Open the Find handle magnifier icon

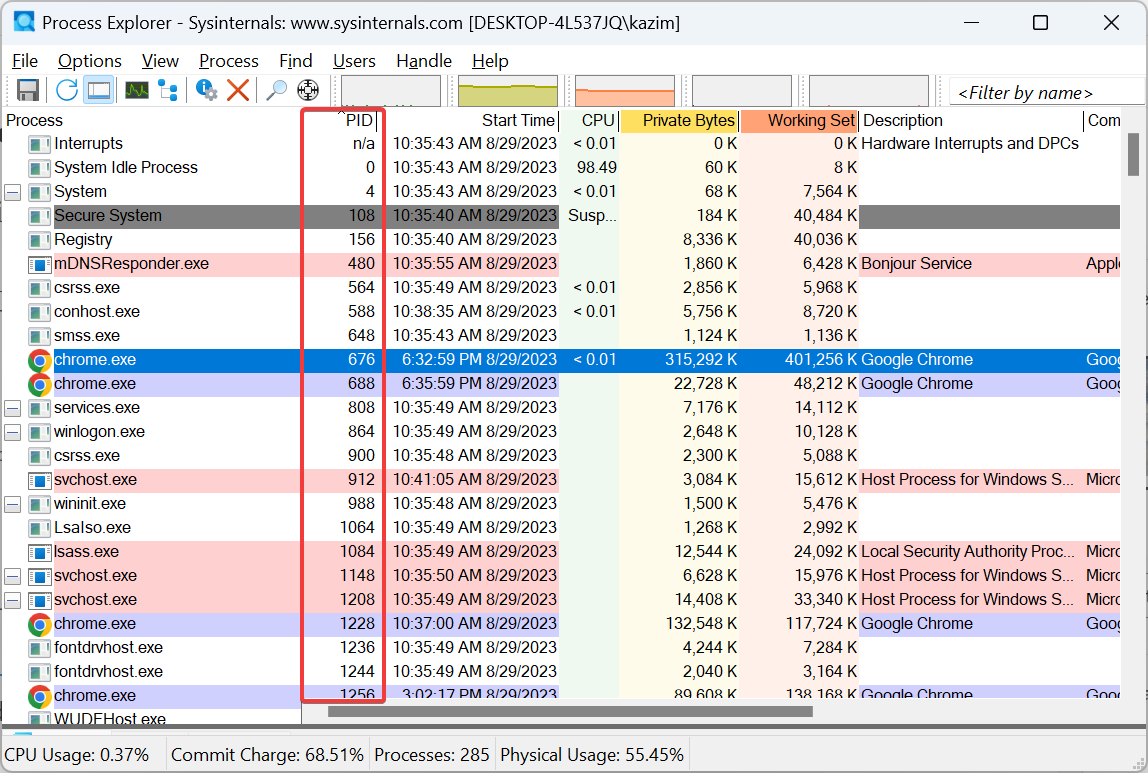click(276, 91)
